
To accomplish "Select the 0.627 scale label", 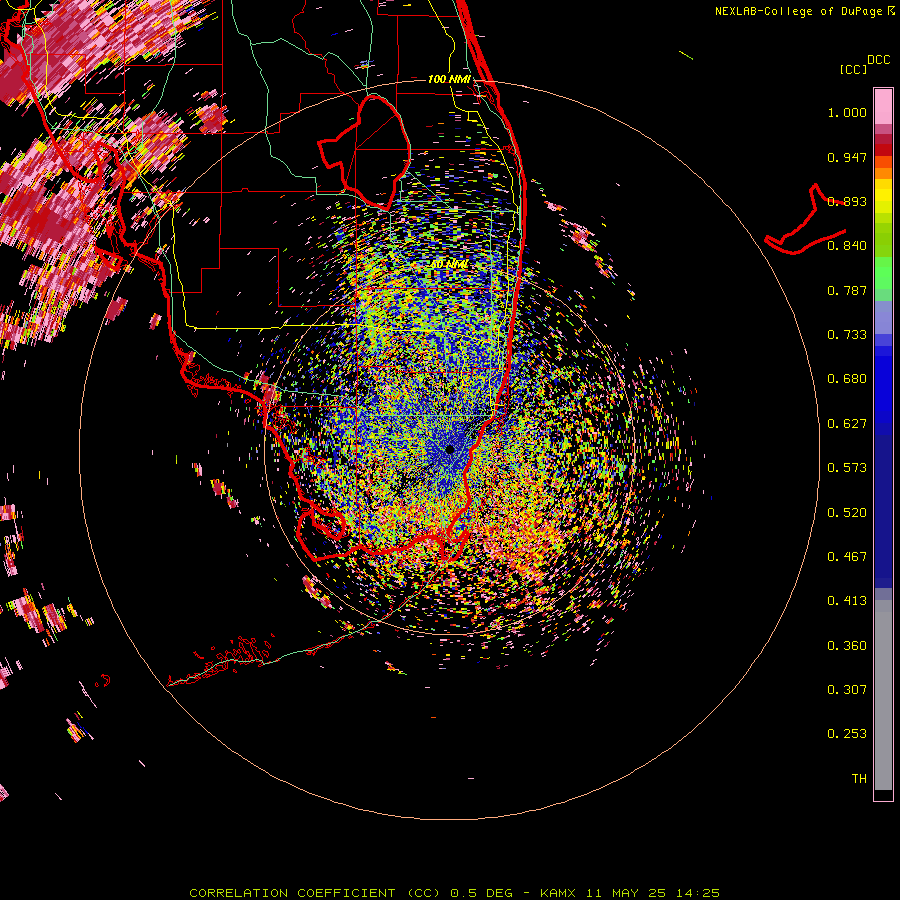I will point(847,424).
